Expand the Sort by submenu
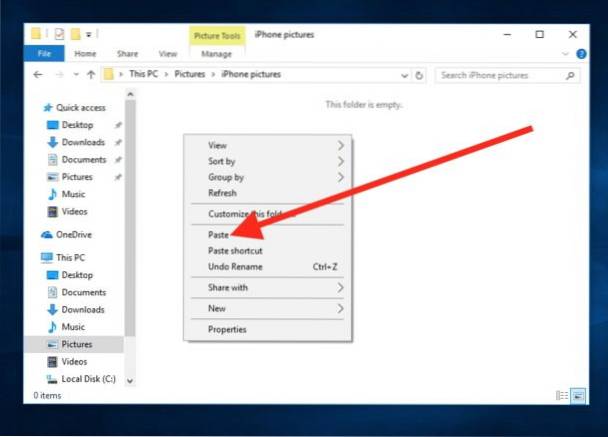Image resolution: width=608 pixels, height=437 pixels. pos(221,161)
